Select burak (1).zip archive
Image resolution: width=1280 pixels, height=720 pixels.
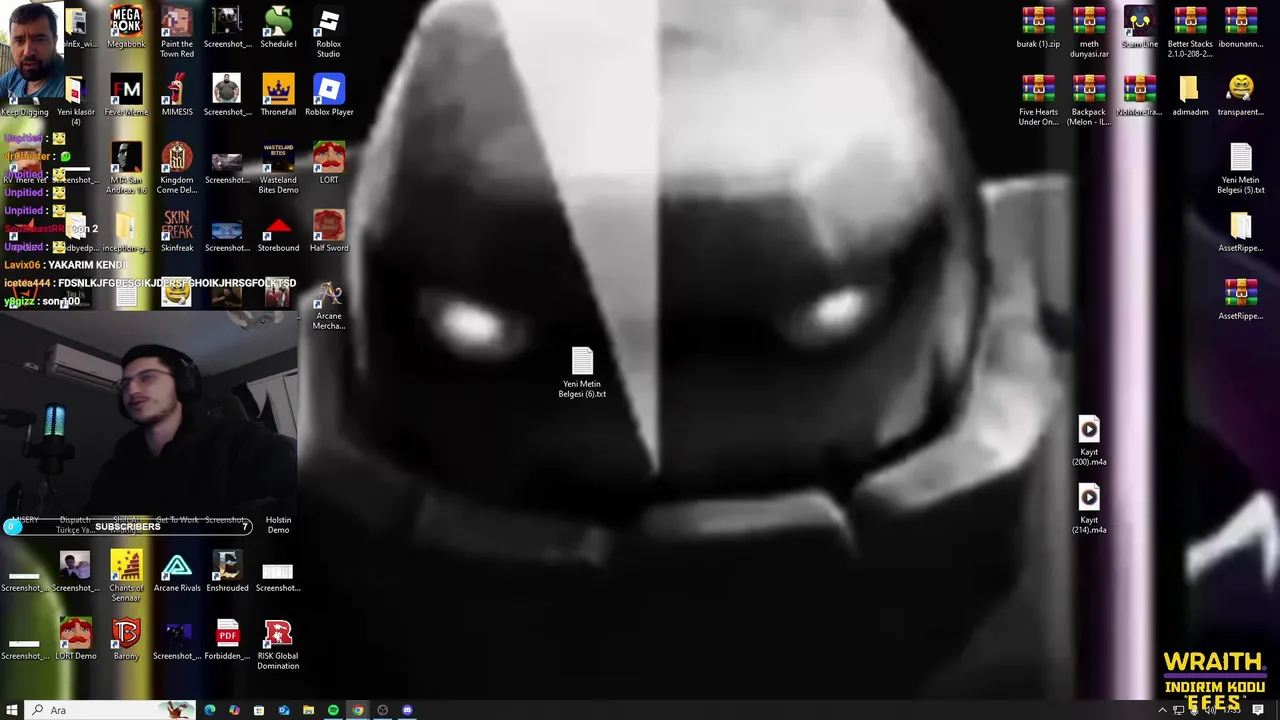pos(1038,28)
